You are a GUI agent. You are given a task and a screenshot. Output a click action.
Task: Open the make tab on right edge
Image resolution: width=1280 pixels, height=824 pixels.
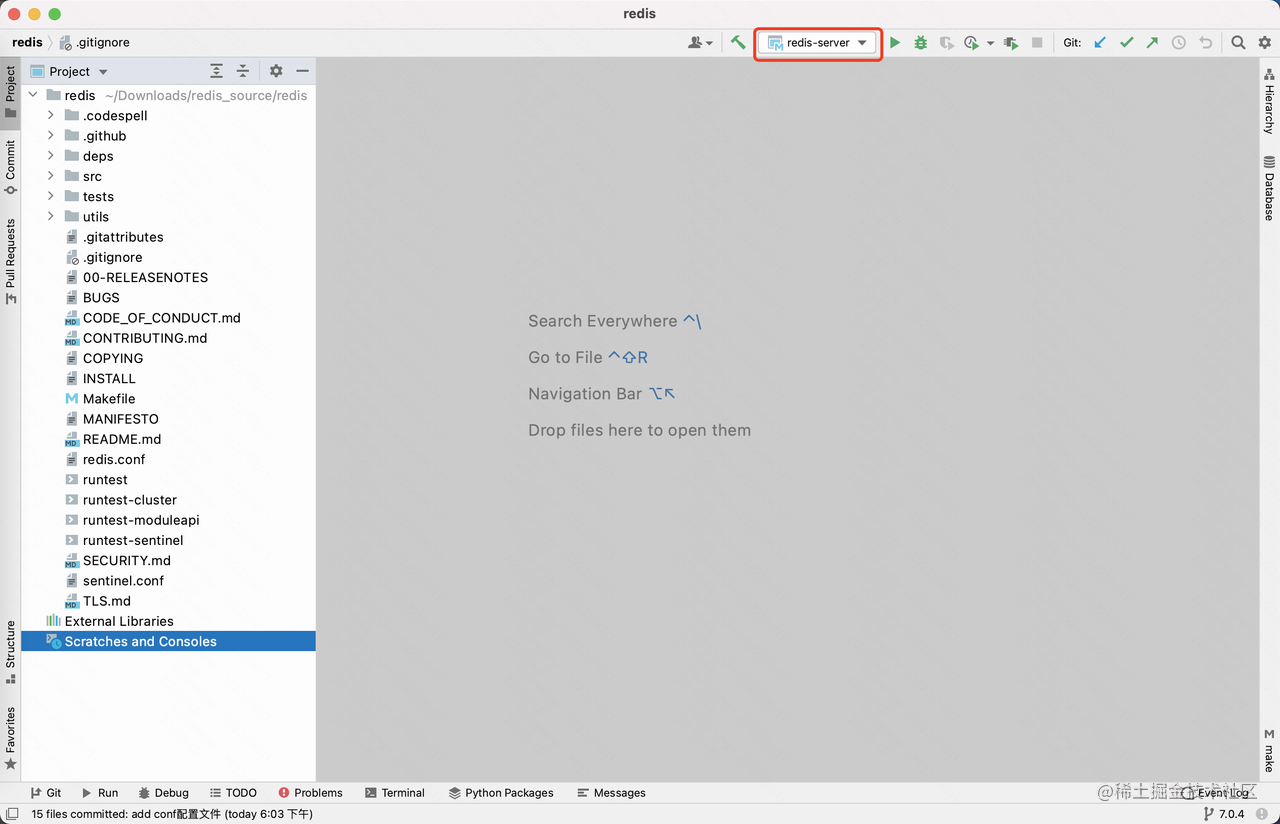[1269, 752]
